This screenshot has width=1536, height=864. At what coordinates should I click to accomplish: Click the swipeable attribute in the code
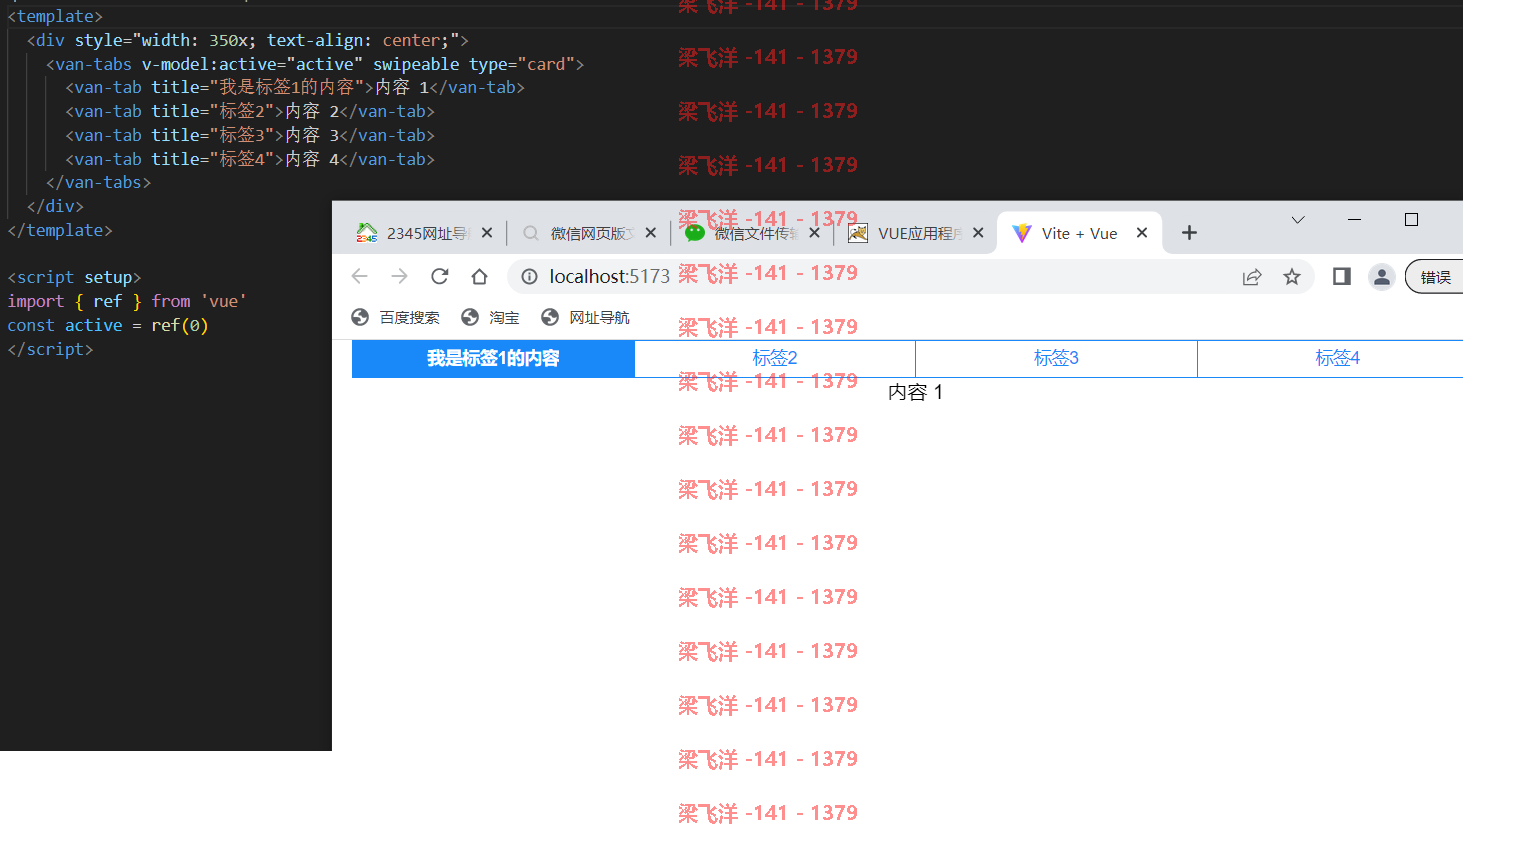[x=416, y=64]
